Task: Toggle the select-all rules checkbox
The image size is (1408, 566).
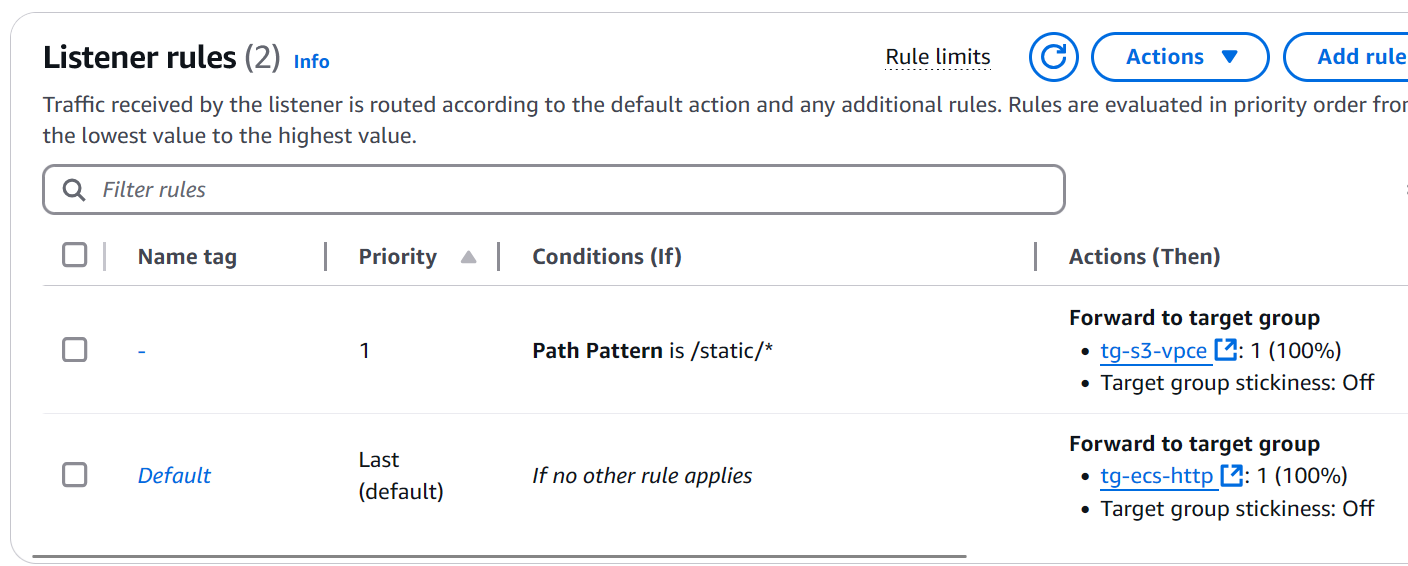Action: pos(75,255)
